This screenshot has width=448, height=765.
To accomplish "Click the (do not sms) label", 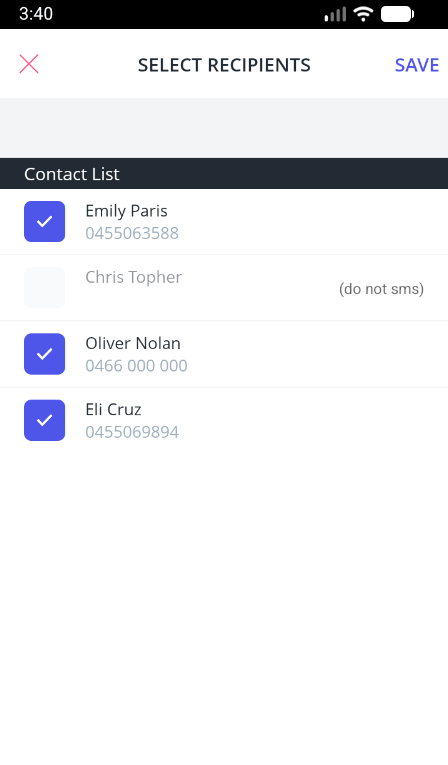I will pyautogui.click(x=381, y=289).
